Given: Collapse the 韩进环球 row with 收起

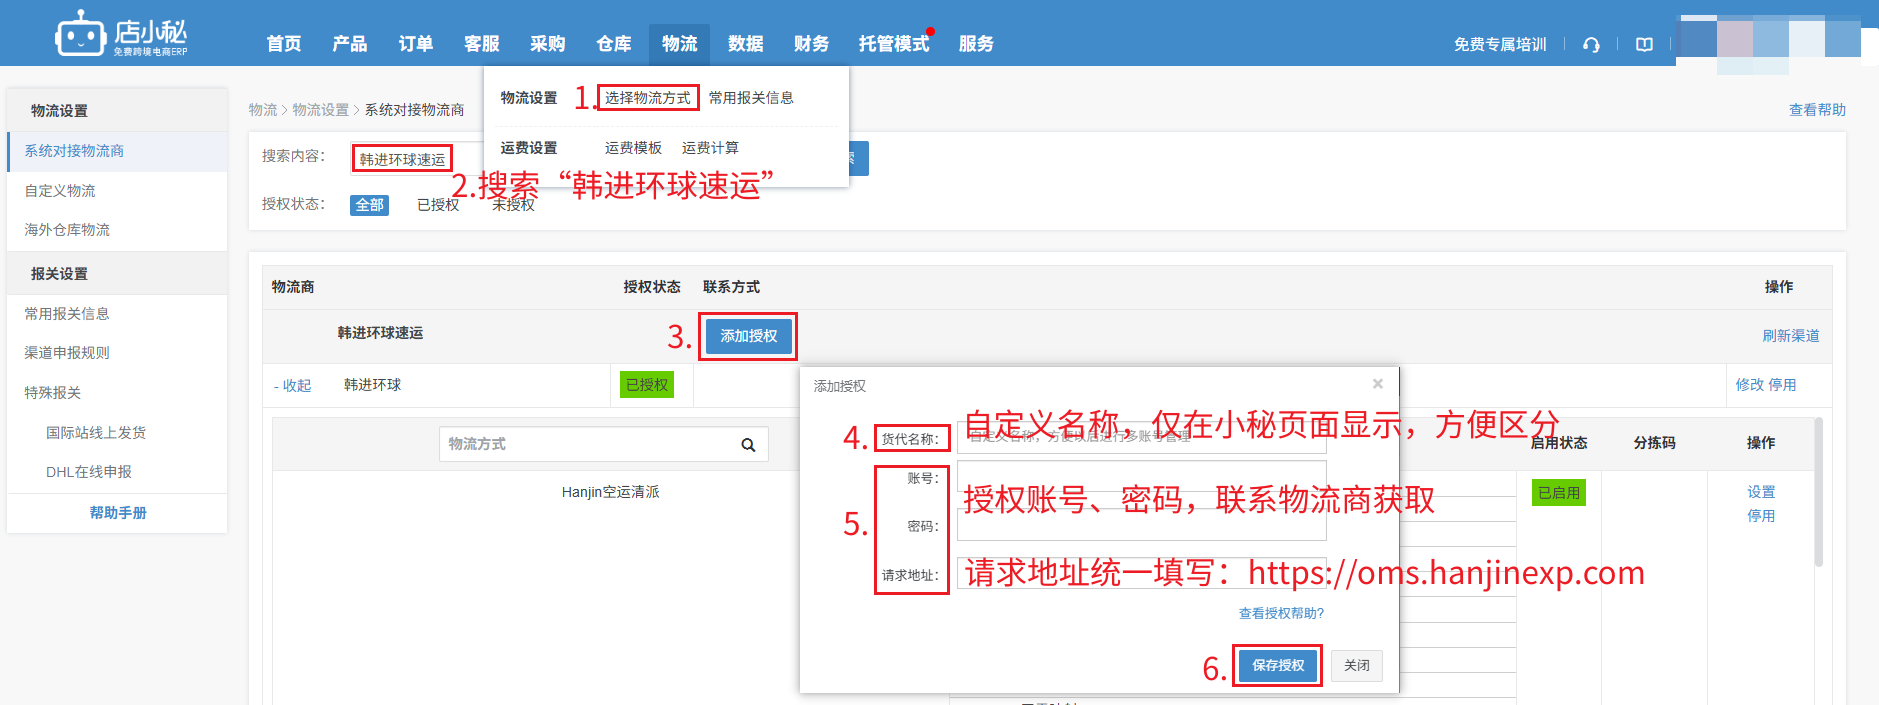Looking at the screenshot, I should click(293, 386).
